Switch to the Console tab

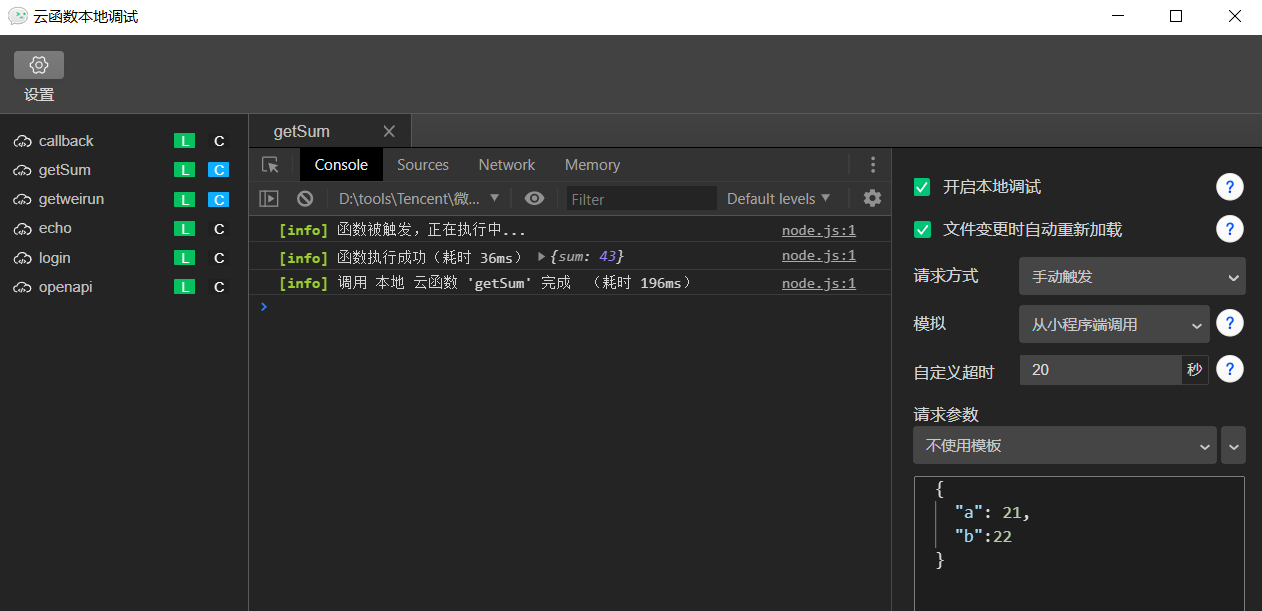pos(341,165)
